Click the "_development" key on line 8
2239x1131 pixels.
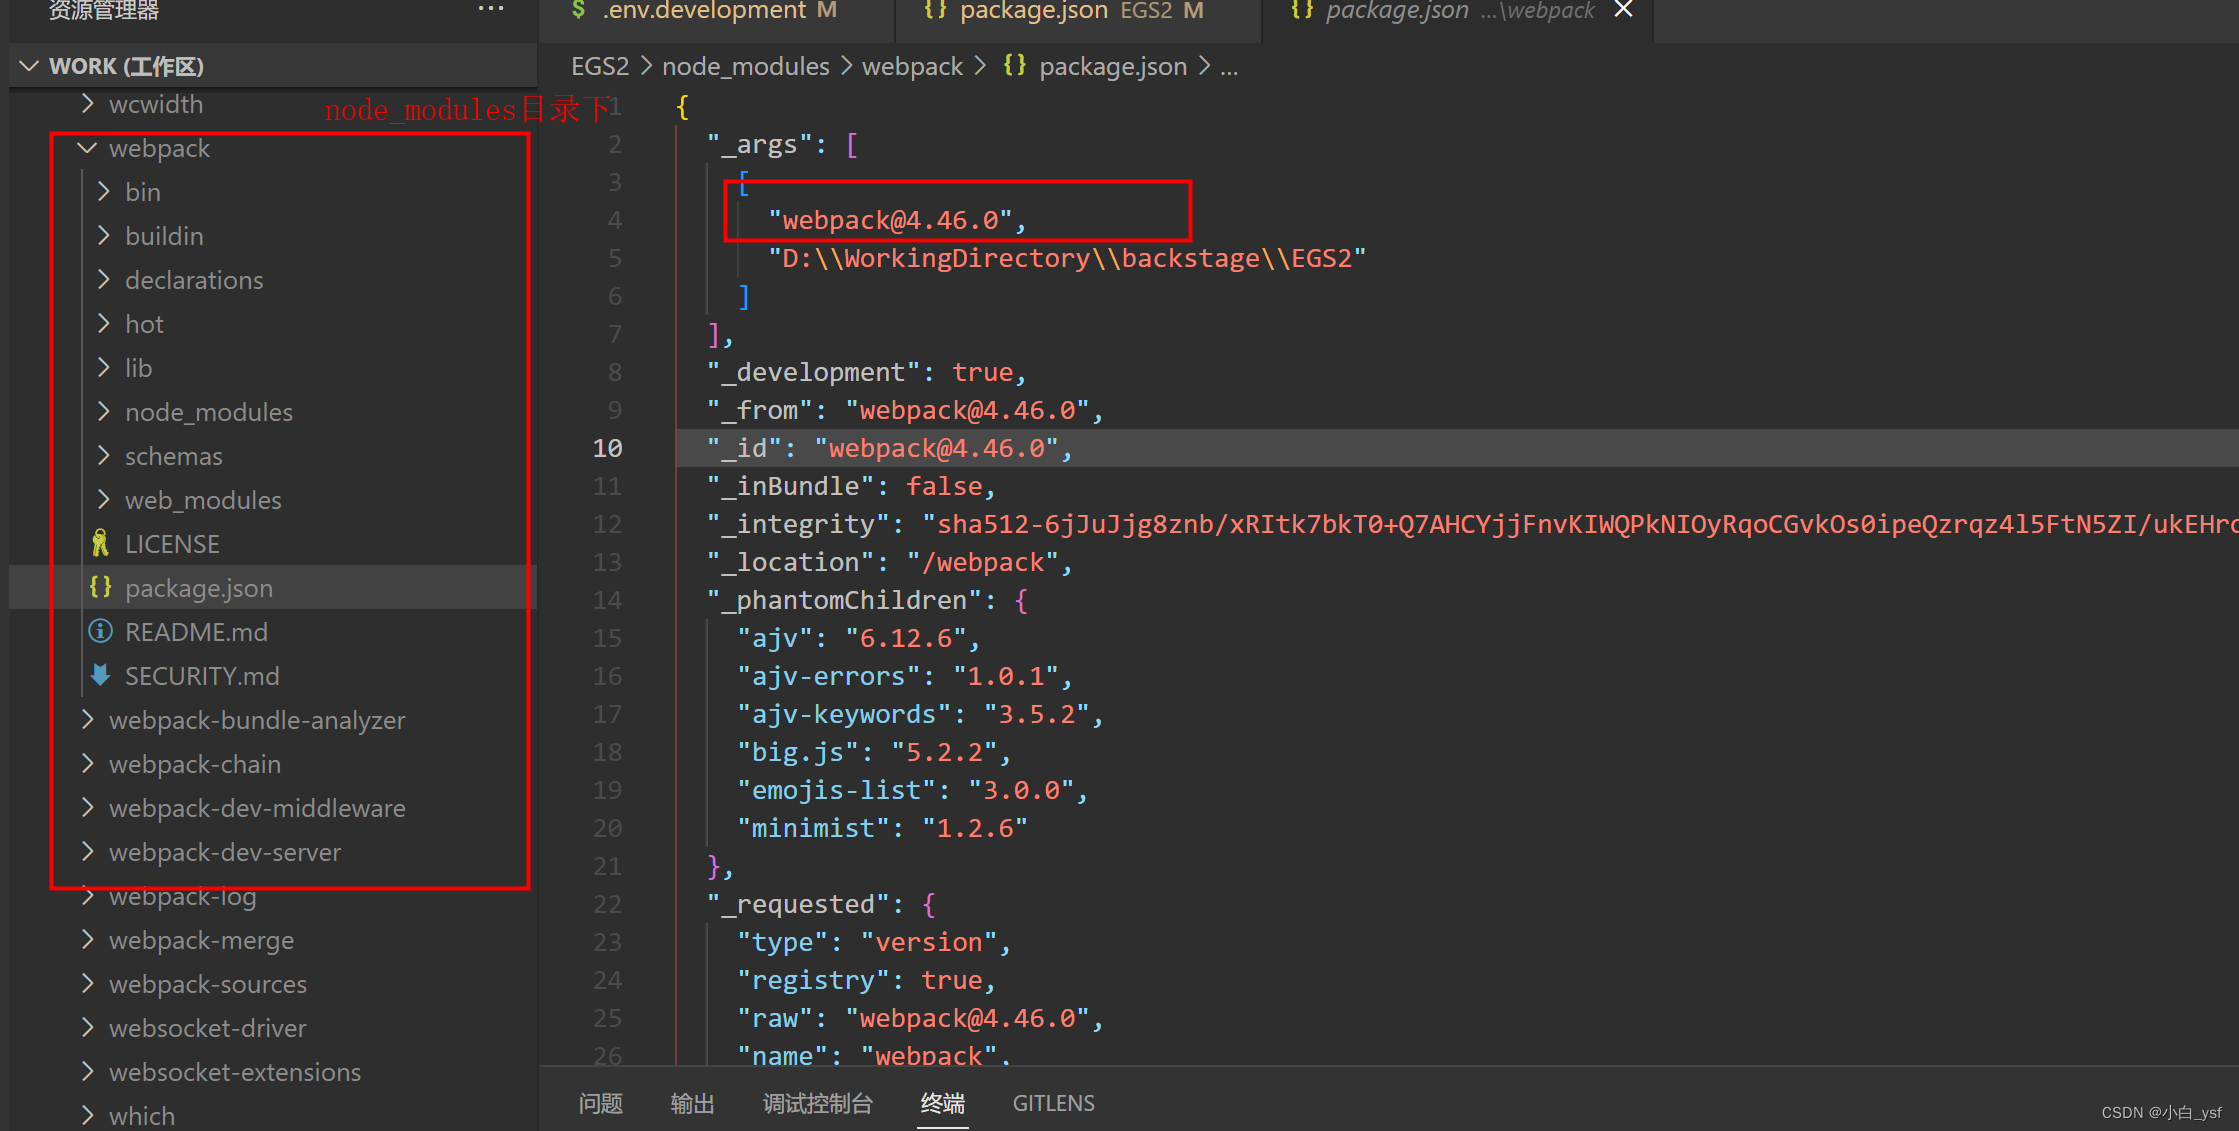tap(813, 372)
